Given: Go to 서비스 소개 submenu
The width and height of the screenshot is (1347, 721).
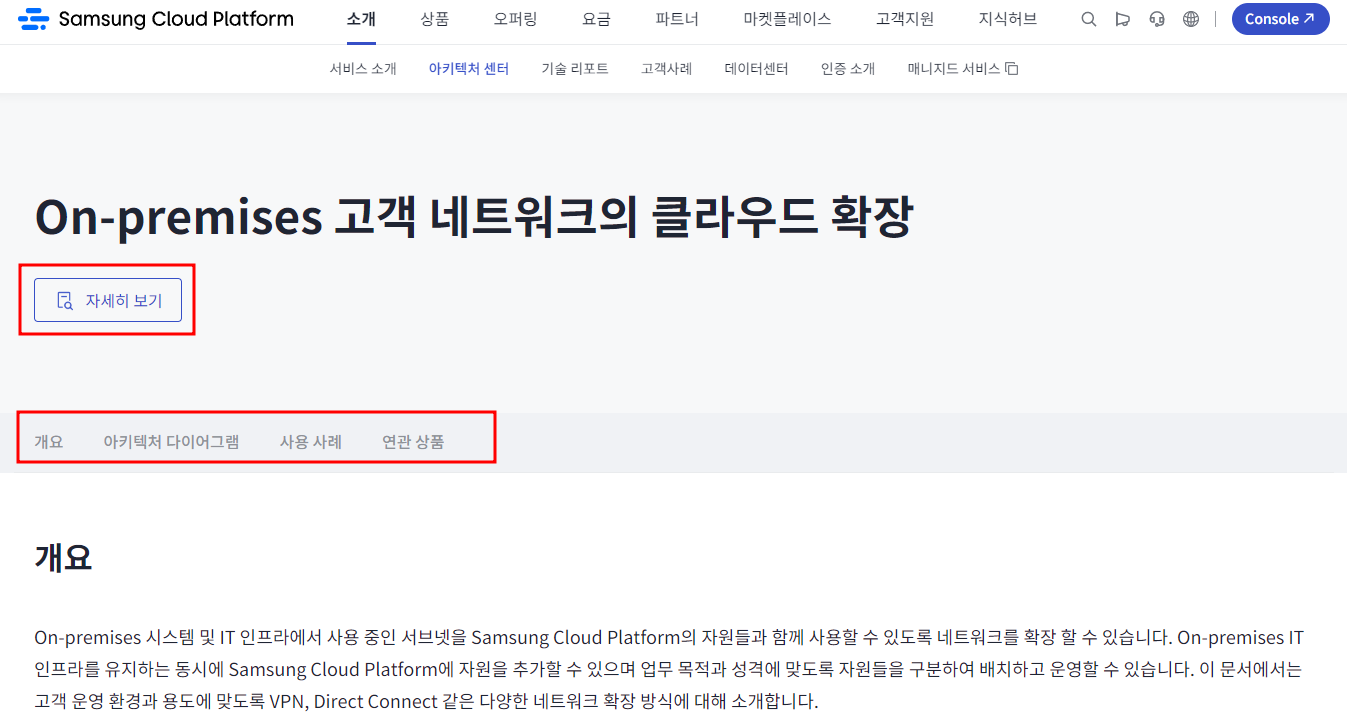Looking at the screenshot, I should pos(363,69).
